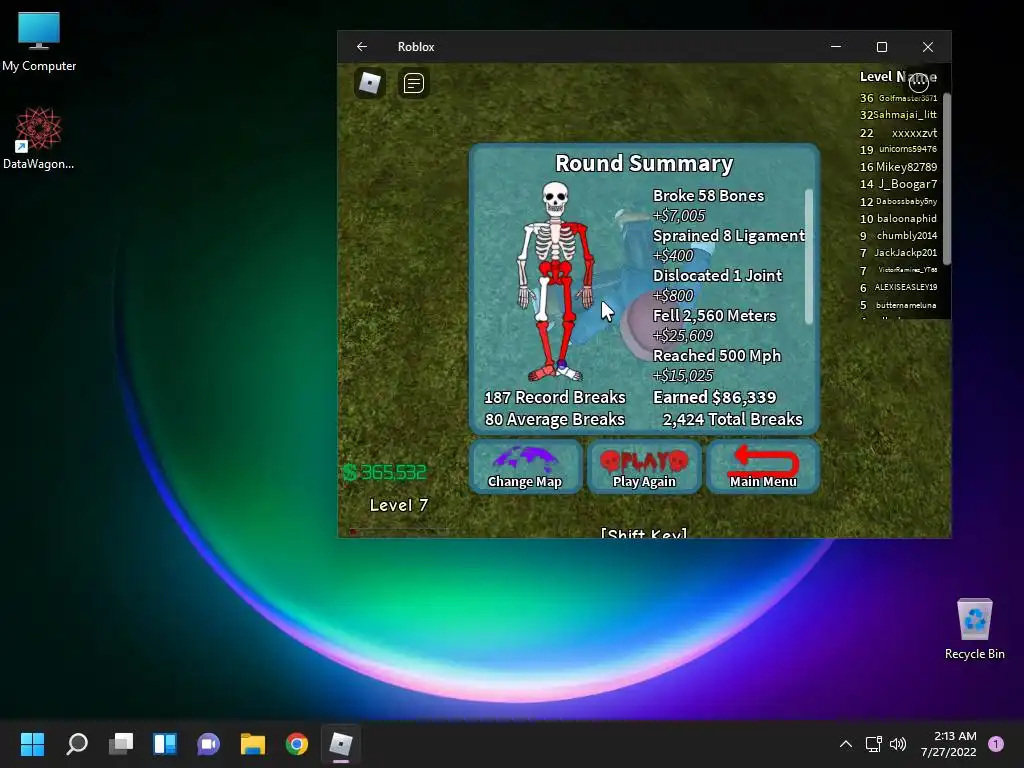Click '2,424 Total Breaks' stat
The width and height of the screenshot is (1024, 768).
coord(732,419)
